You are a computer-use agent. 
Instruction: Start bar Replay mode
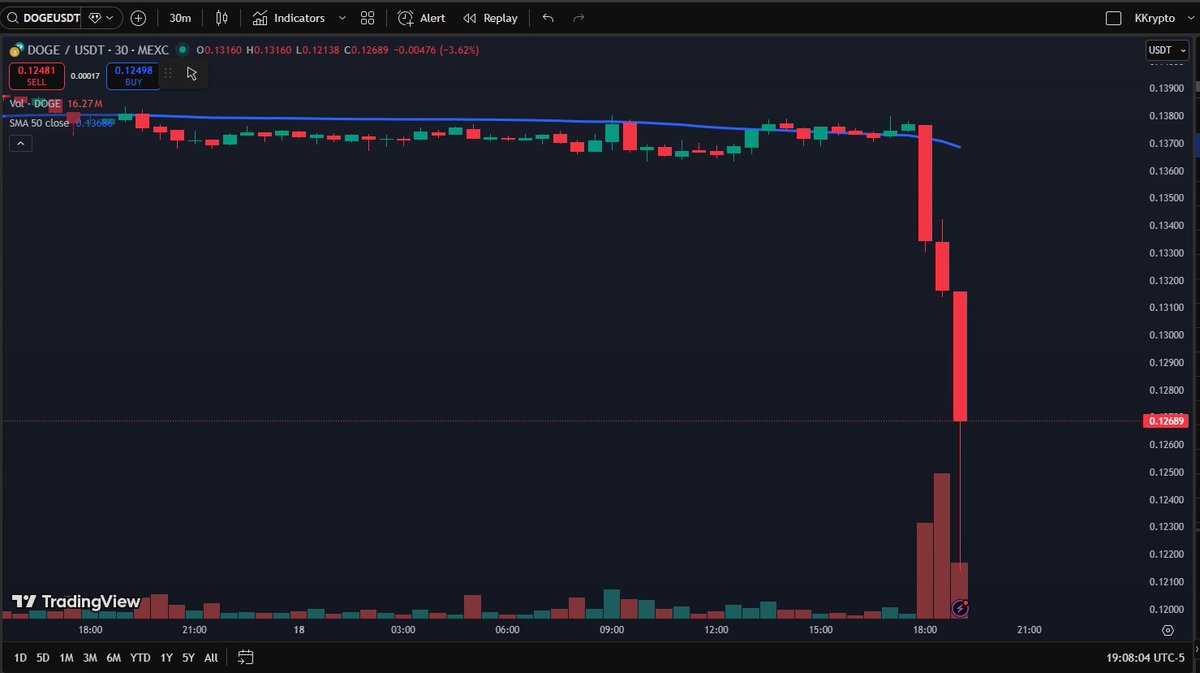(x=489, y=17)
